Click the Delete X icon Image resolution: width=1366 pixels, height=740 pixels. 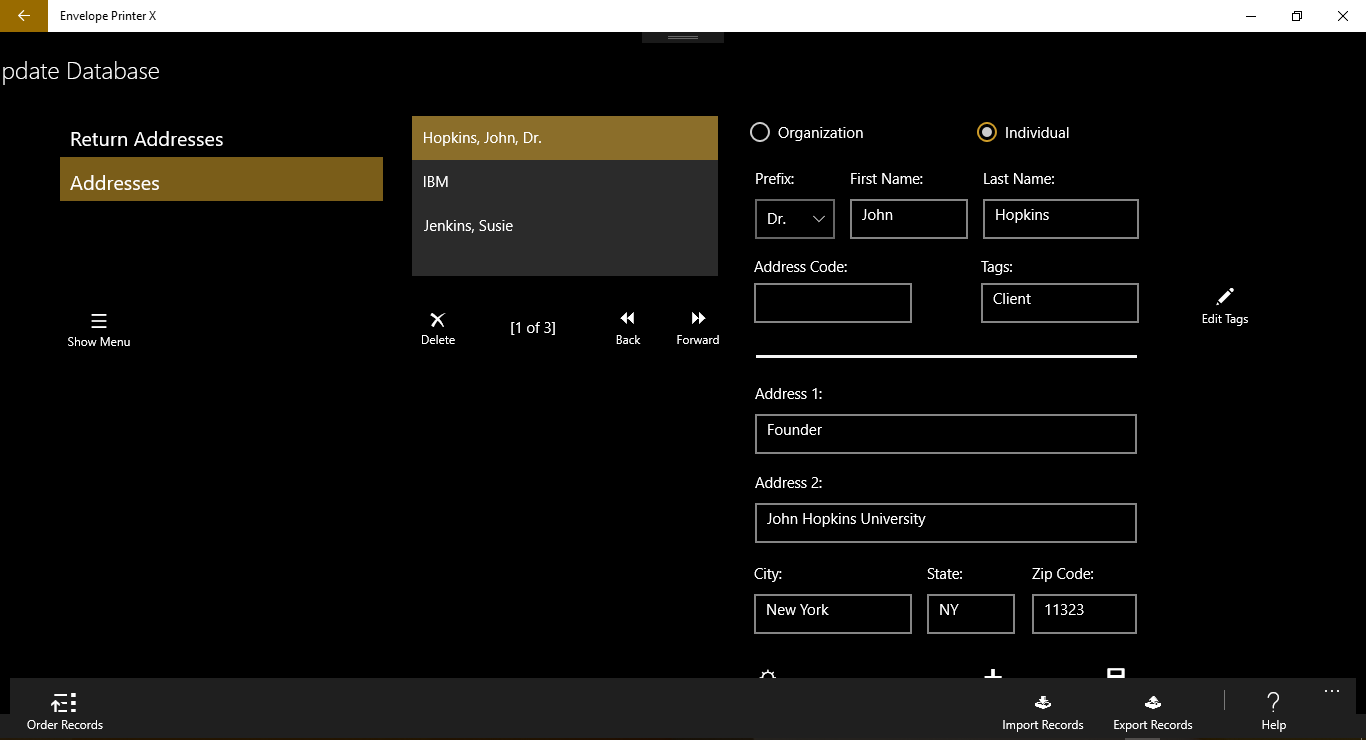437,320
